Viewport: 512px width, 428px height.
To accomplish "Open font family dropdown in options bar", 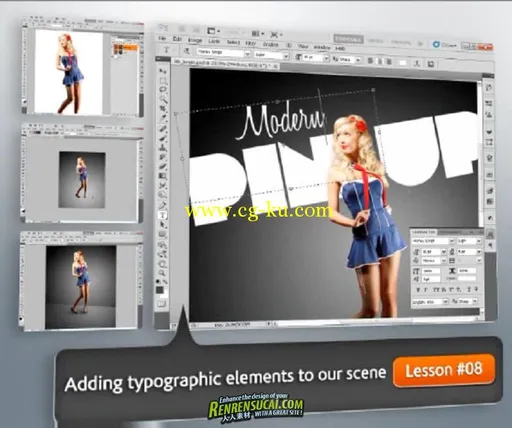I will (247, 53).
